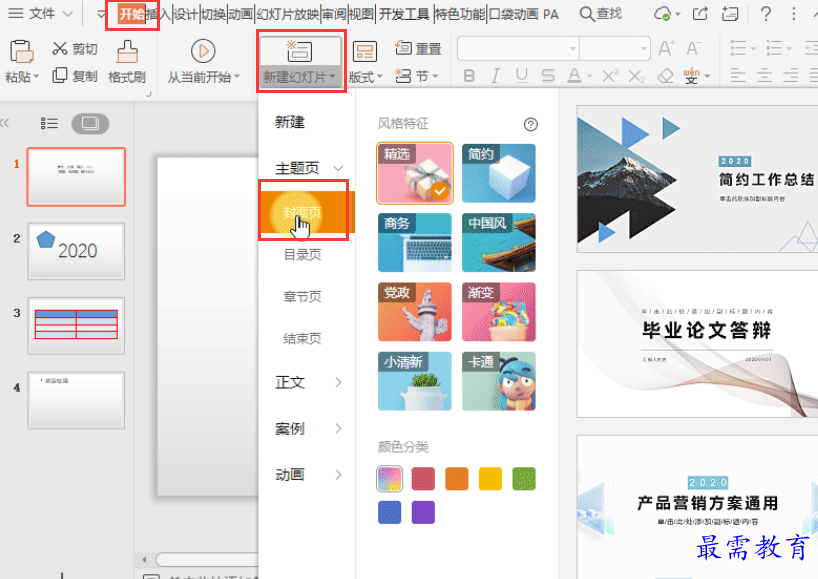The height and width of the screenshot is (579, 818).
Task: Click the Section (节) icon
Action: 403,76
